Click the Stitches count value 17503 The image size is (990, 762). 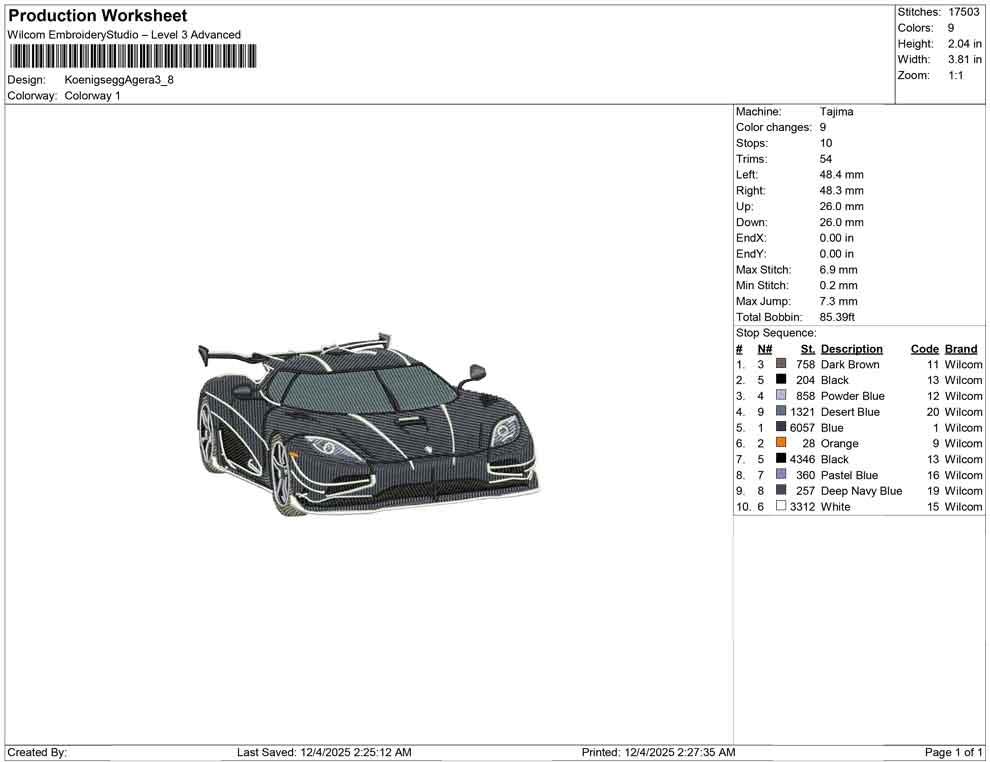[965, 12]
